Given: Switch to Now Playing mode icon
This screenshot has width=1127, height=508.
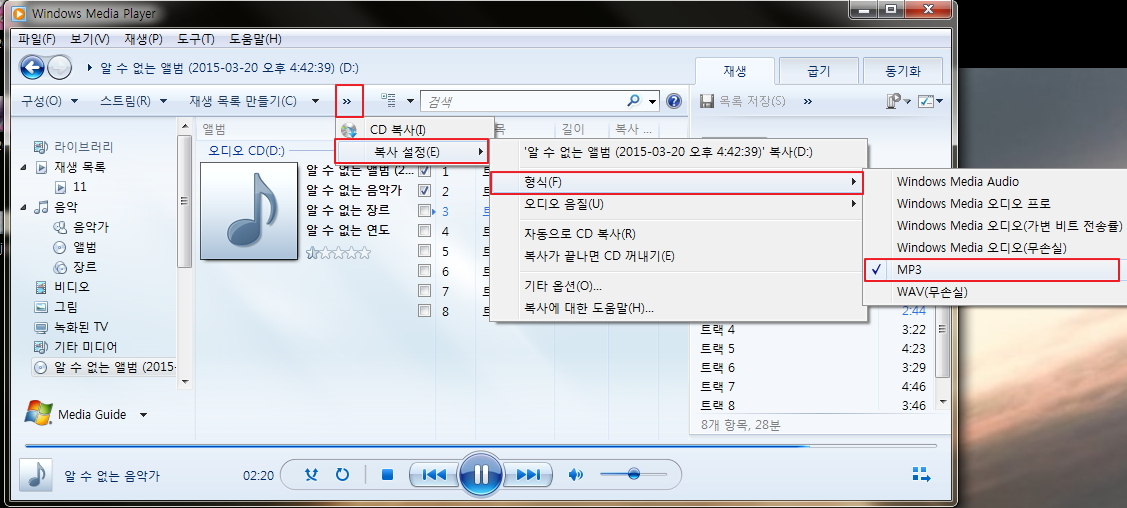Looking at the screenshot, I should click(x=921, y=474).
